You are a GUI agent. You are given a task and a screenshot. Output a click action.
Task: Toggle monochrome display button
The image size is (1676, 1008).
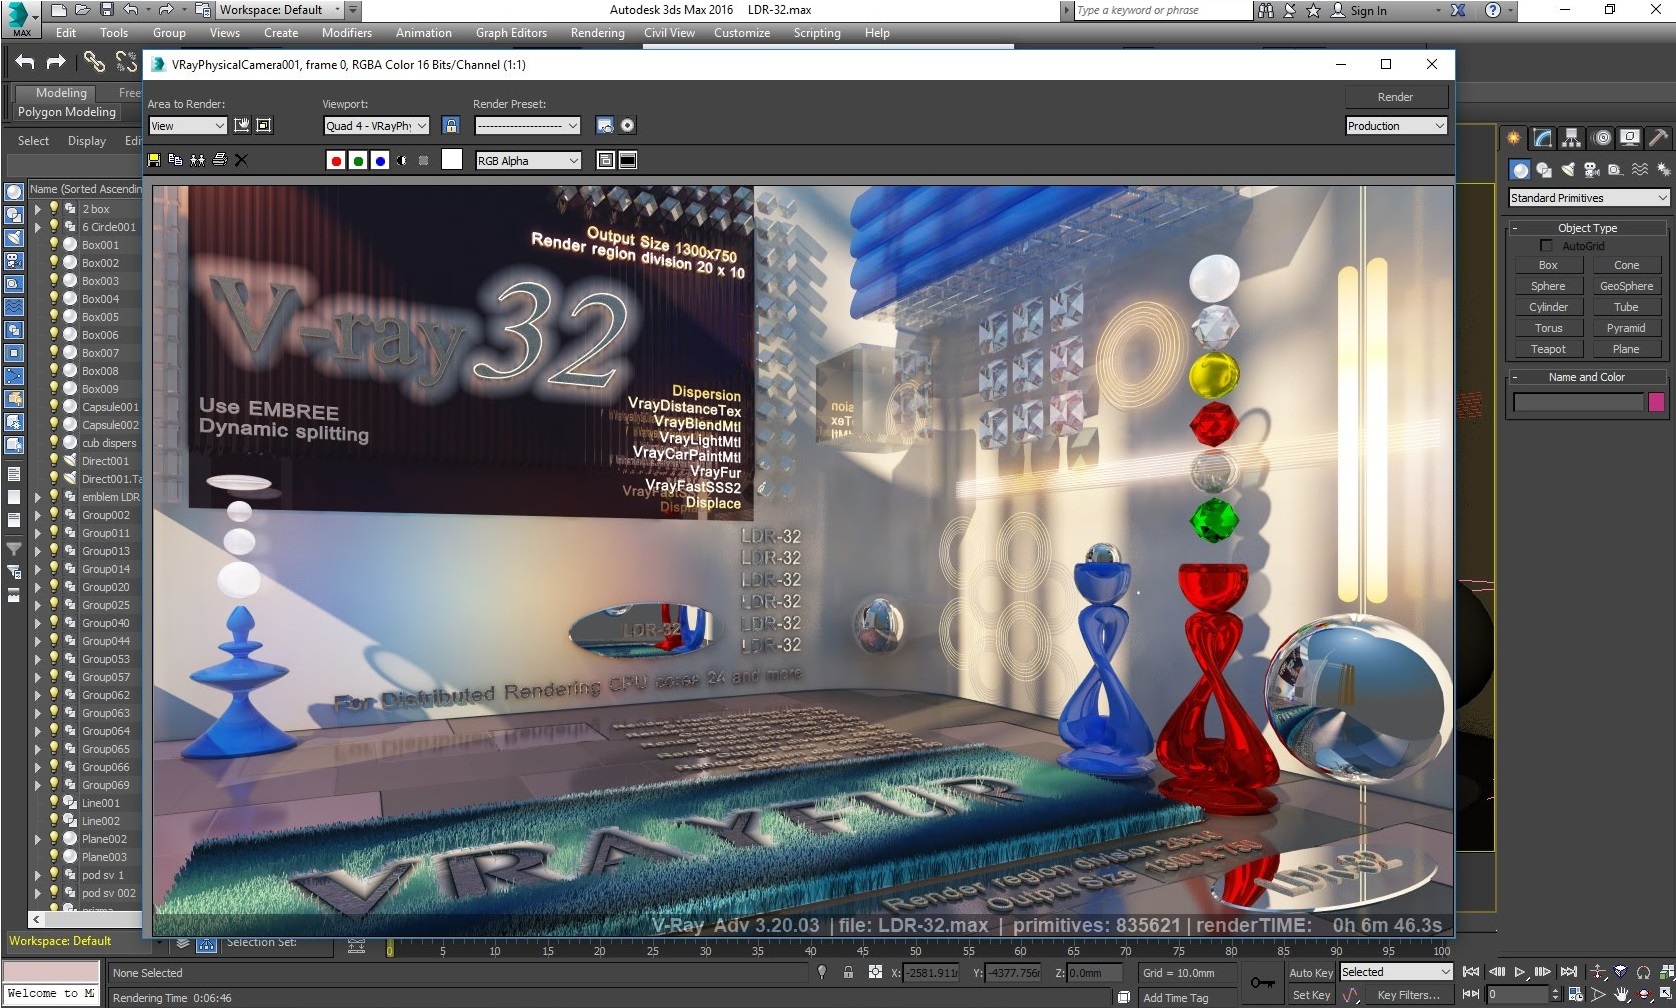[424, 160]
